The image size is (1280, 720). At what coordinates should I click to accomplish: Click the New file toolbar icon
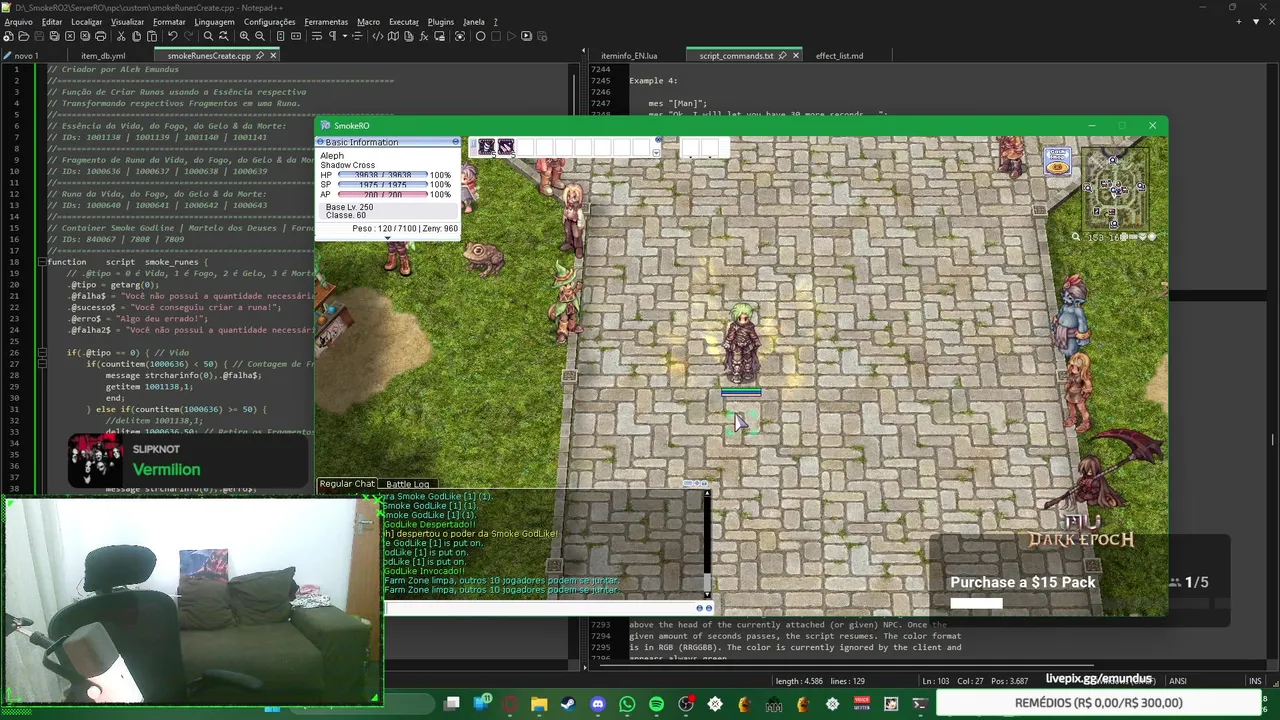click(x=8, y=36)
